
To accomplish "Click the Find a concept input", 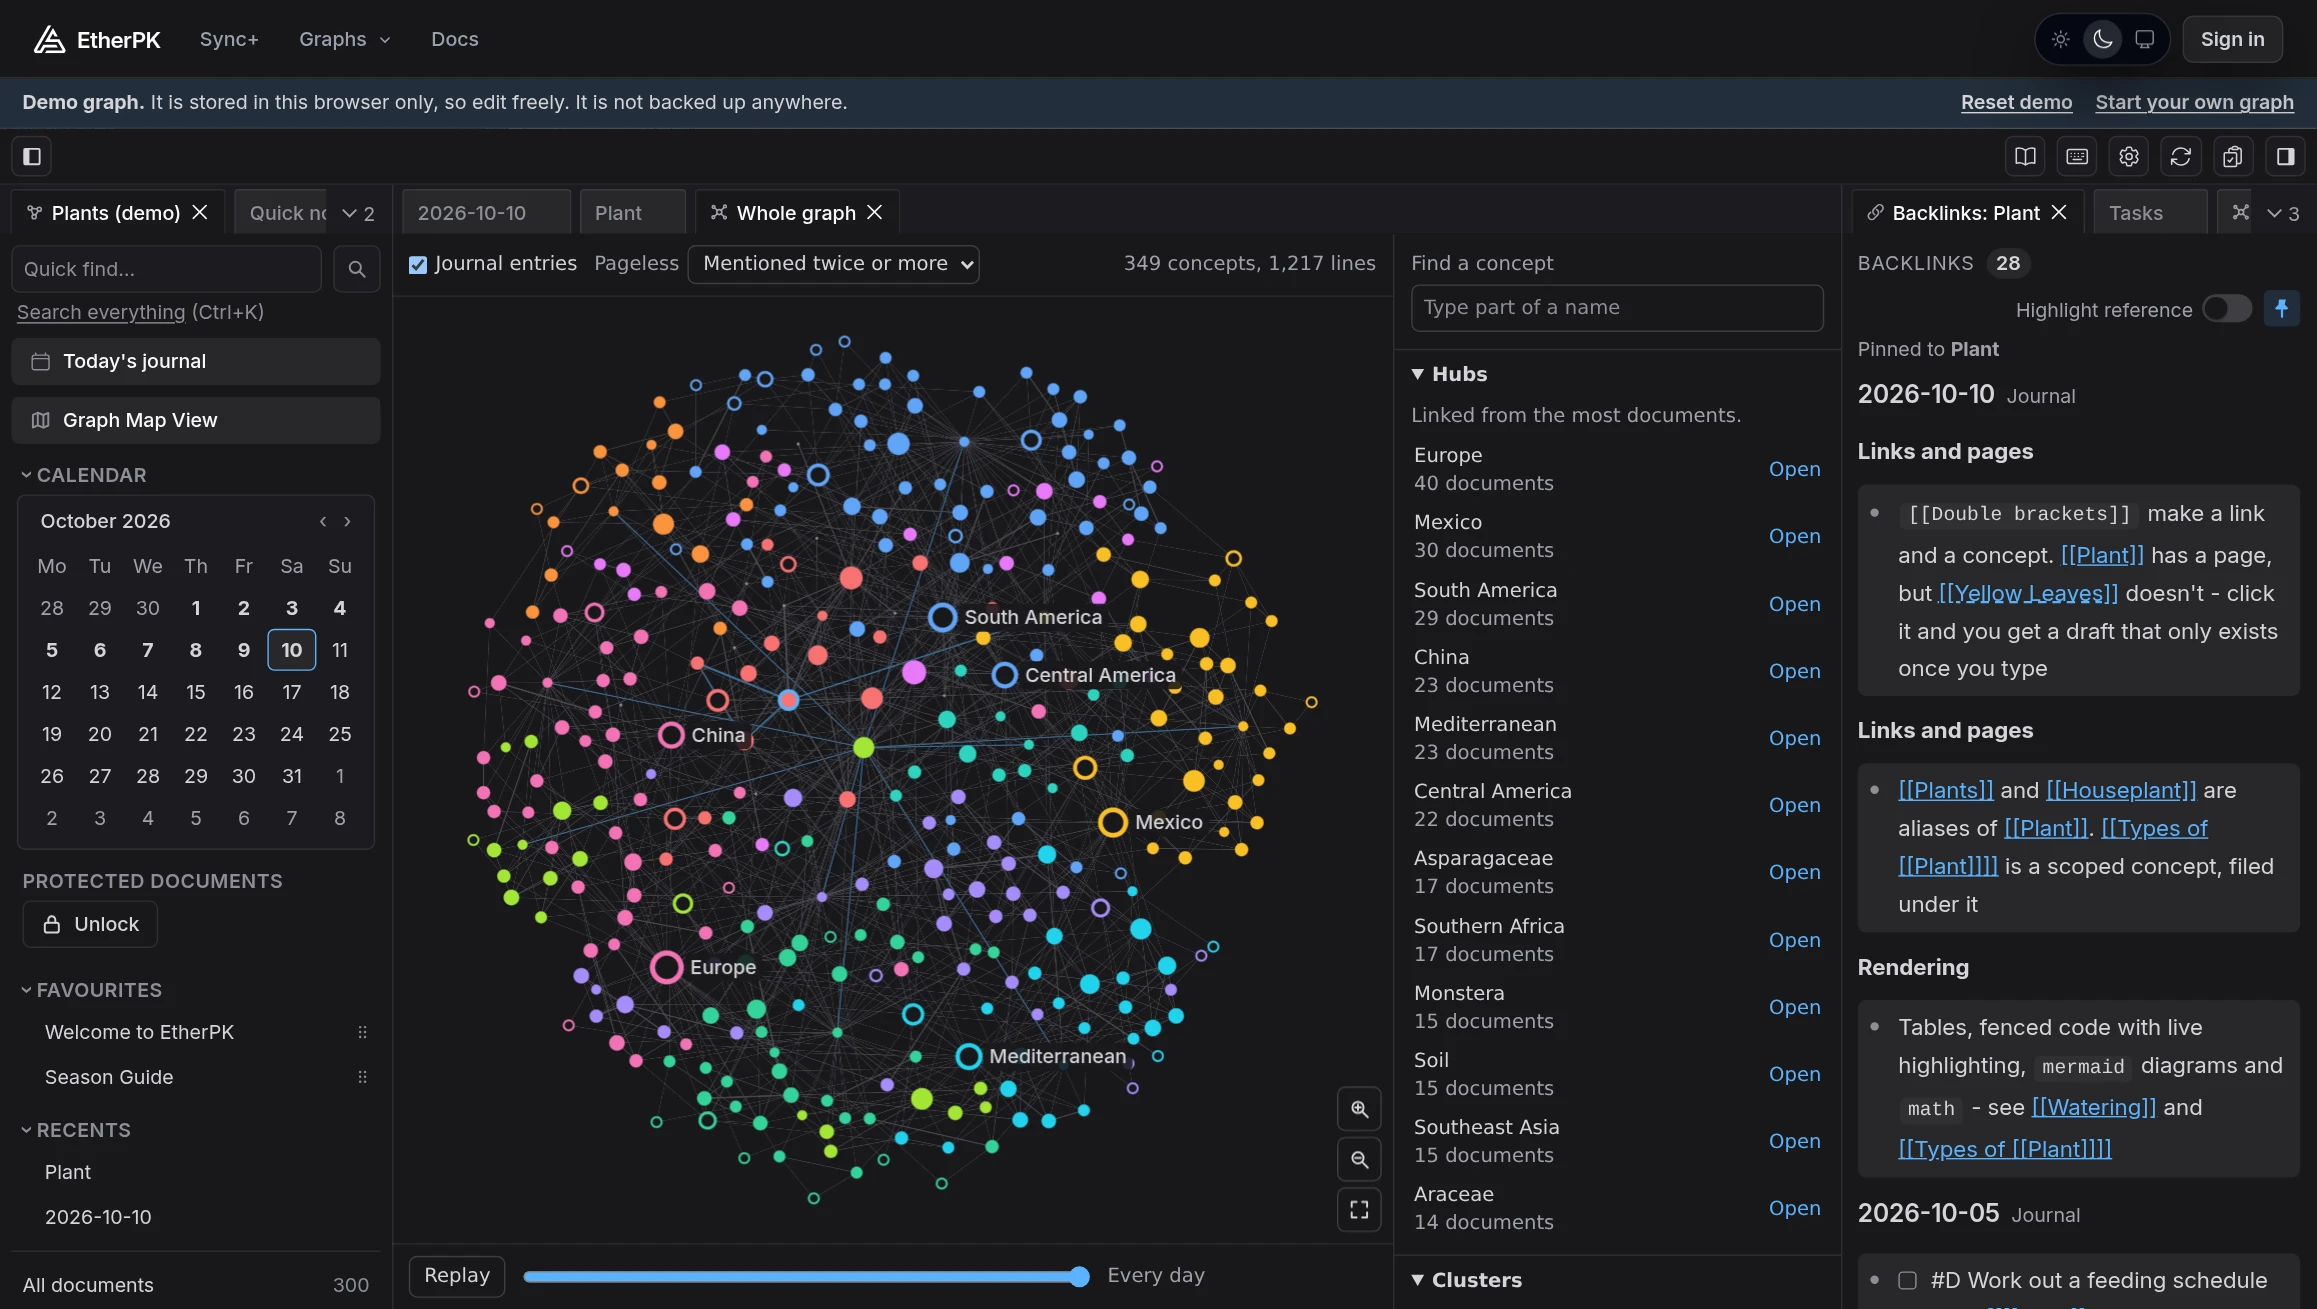I will click(1617, 307).
